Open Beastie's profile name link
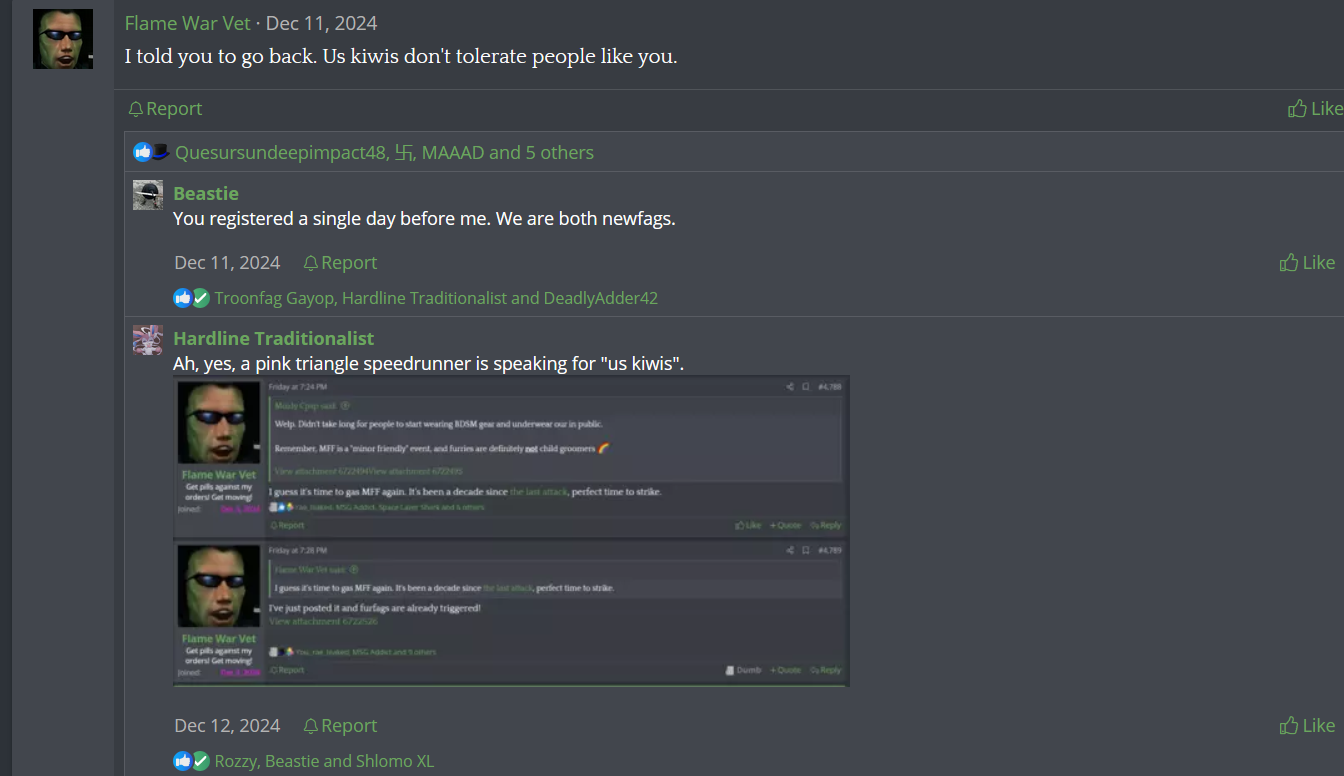 coord(206,193)
